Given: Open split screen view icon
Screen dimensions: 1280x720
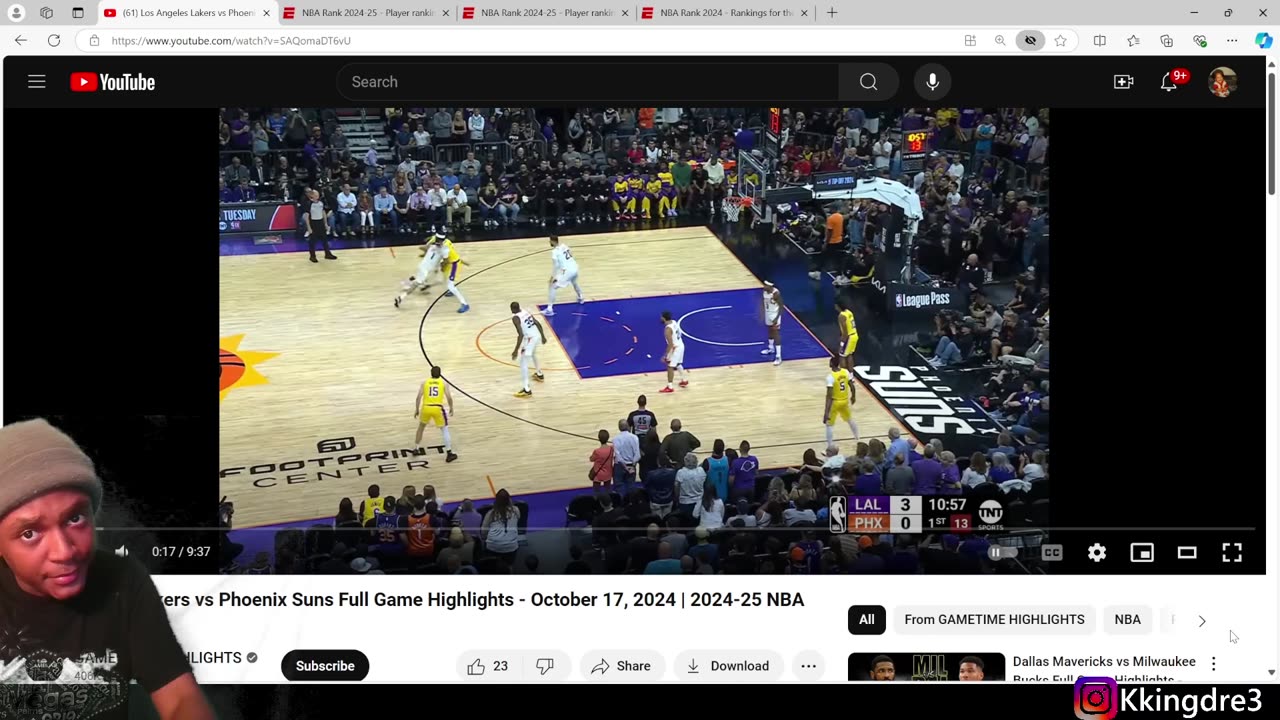Looking at the screenshot, I should 1100,41.
